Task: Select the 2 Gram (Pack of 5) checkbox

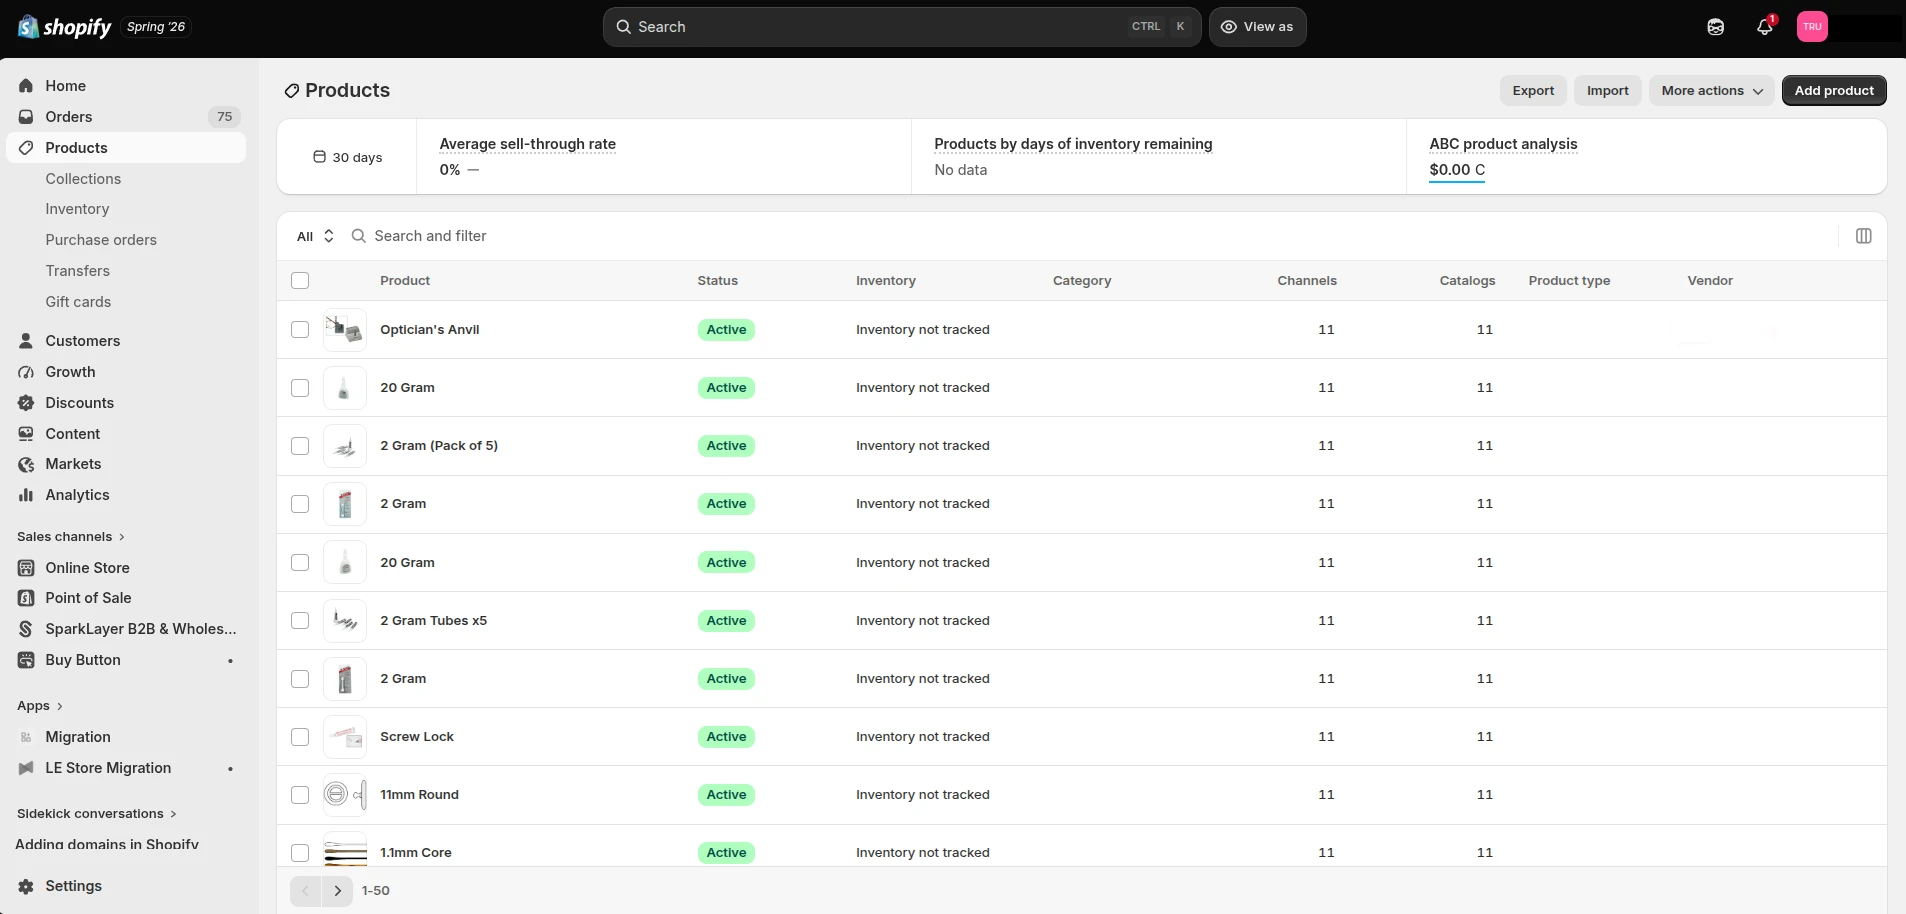Action: (300, 446)
